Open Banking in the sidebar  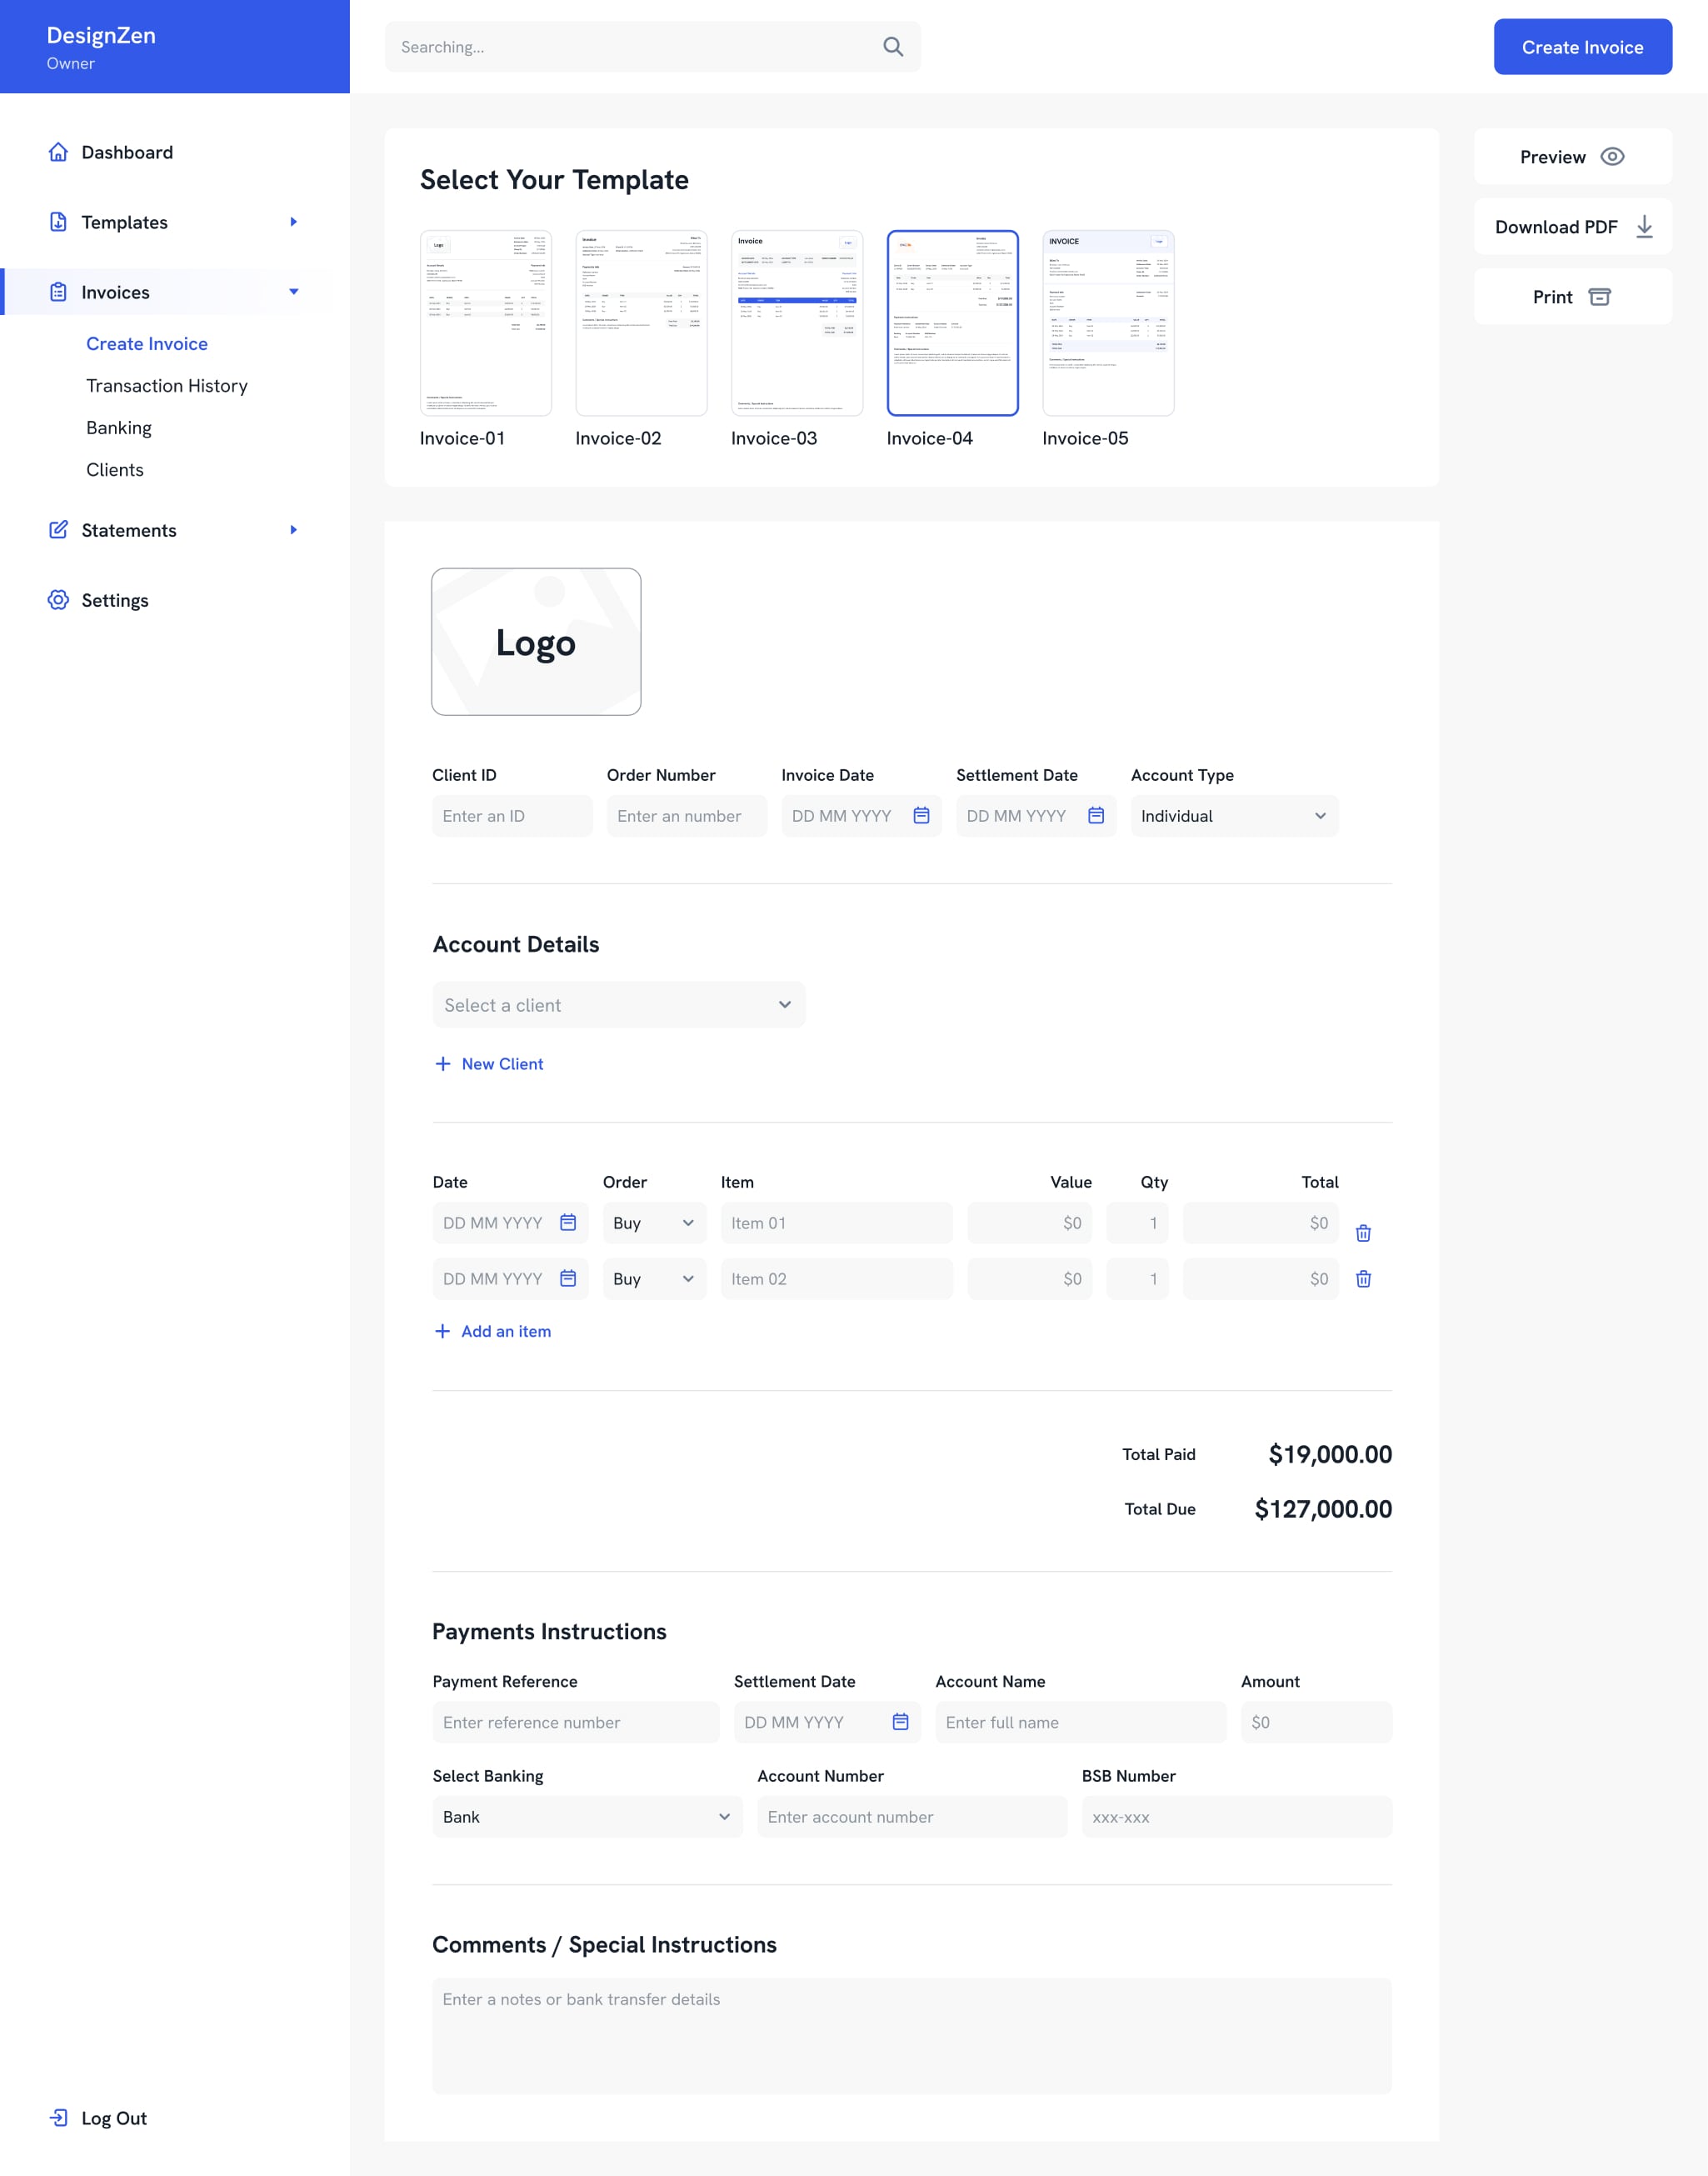[x=119, y=428]
